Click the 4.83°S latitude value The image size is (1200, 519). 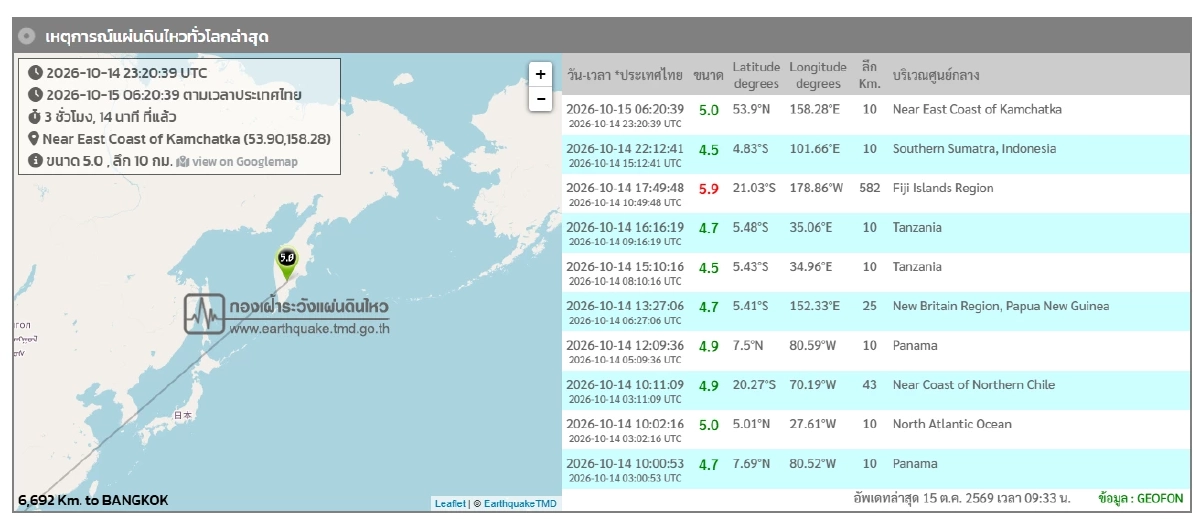[x=752, y=149]
